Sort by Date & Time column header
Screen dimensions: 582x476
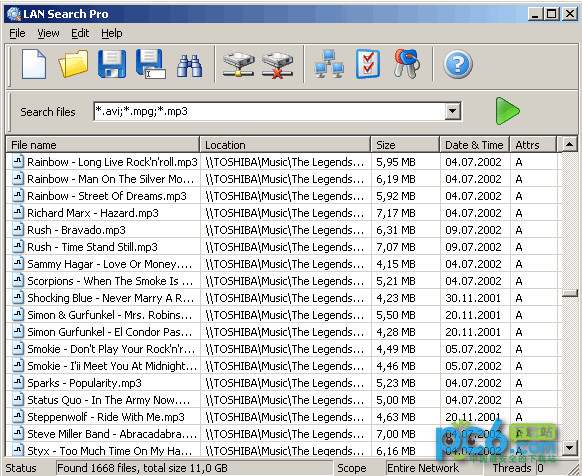point(474,145)
